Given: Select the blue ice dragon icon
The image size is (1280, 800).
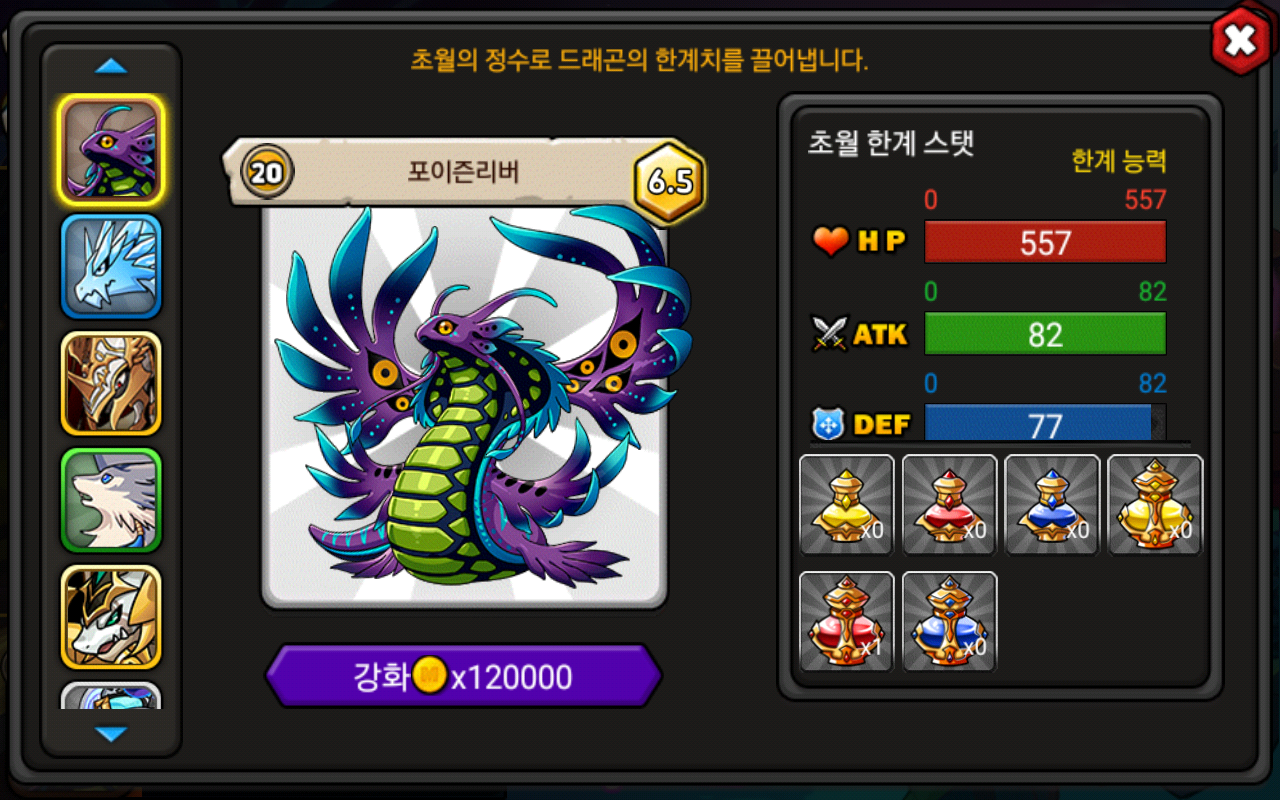Looking at the screenshot, I should click(x=111, y=266).
